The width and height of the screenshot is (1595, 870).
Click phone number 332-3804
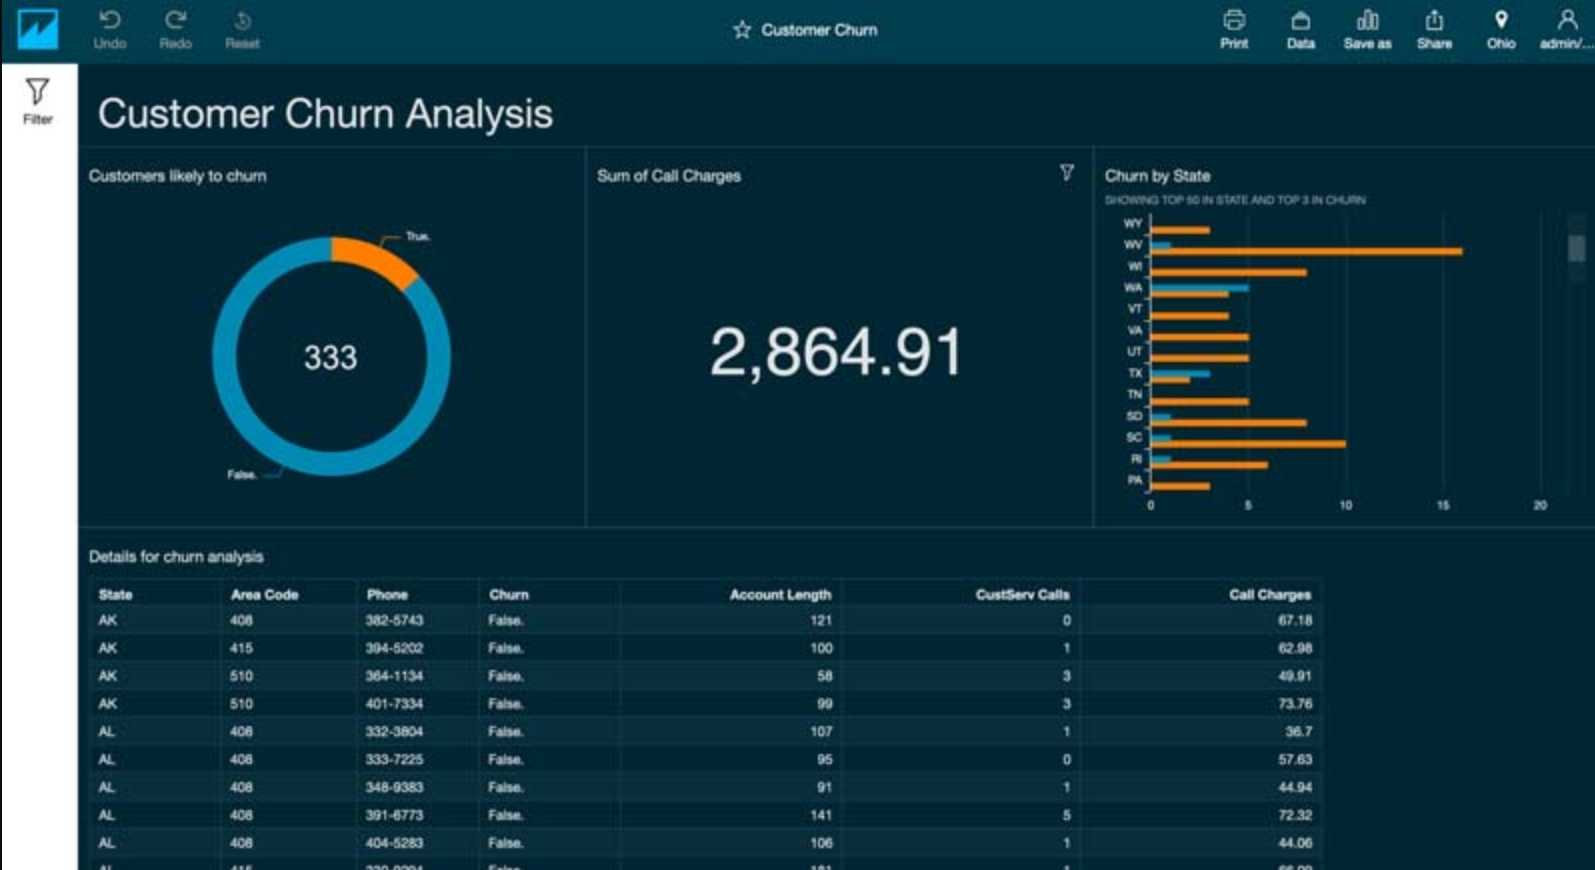(394, 731)
